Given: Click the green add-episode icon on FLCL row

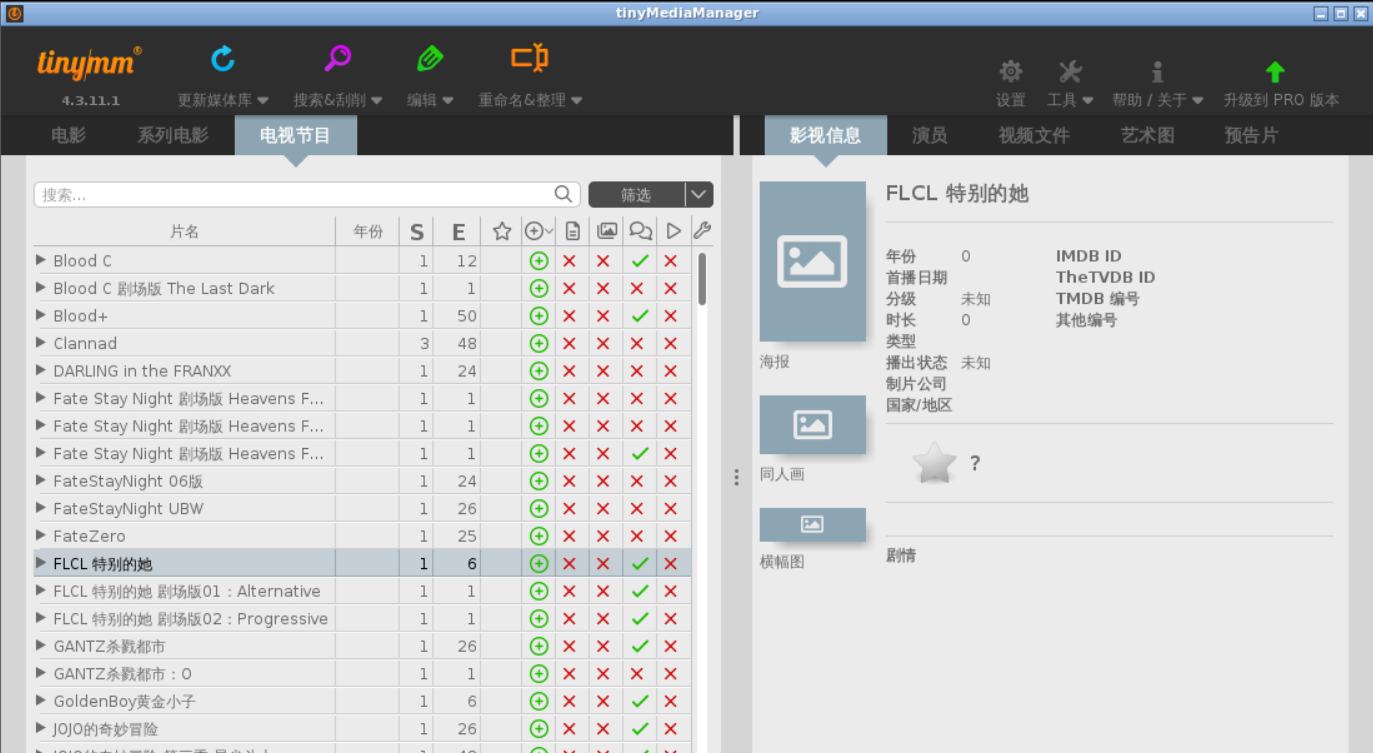Looking at the screenshot, I should [x=538, y=563].
